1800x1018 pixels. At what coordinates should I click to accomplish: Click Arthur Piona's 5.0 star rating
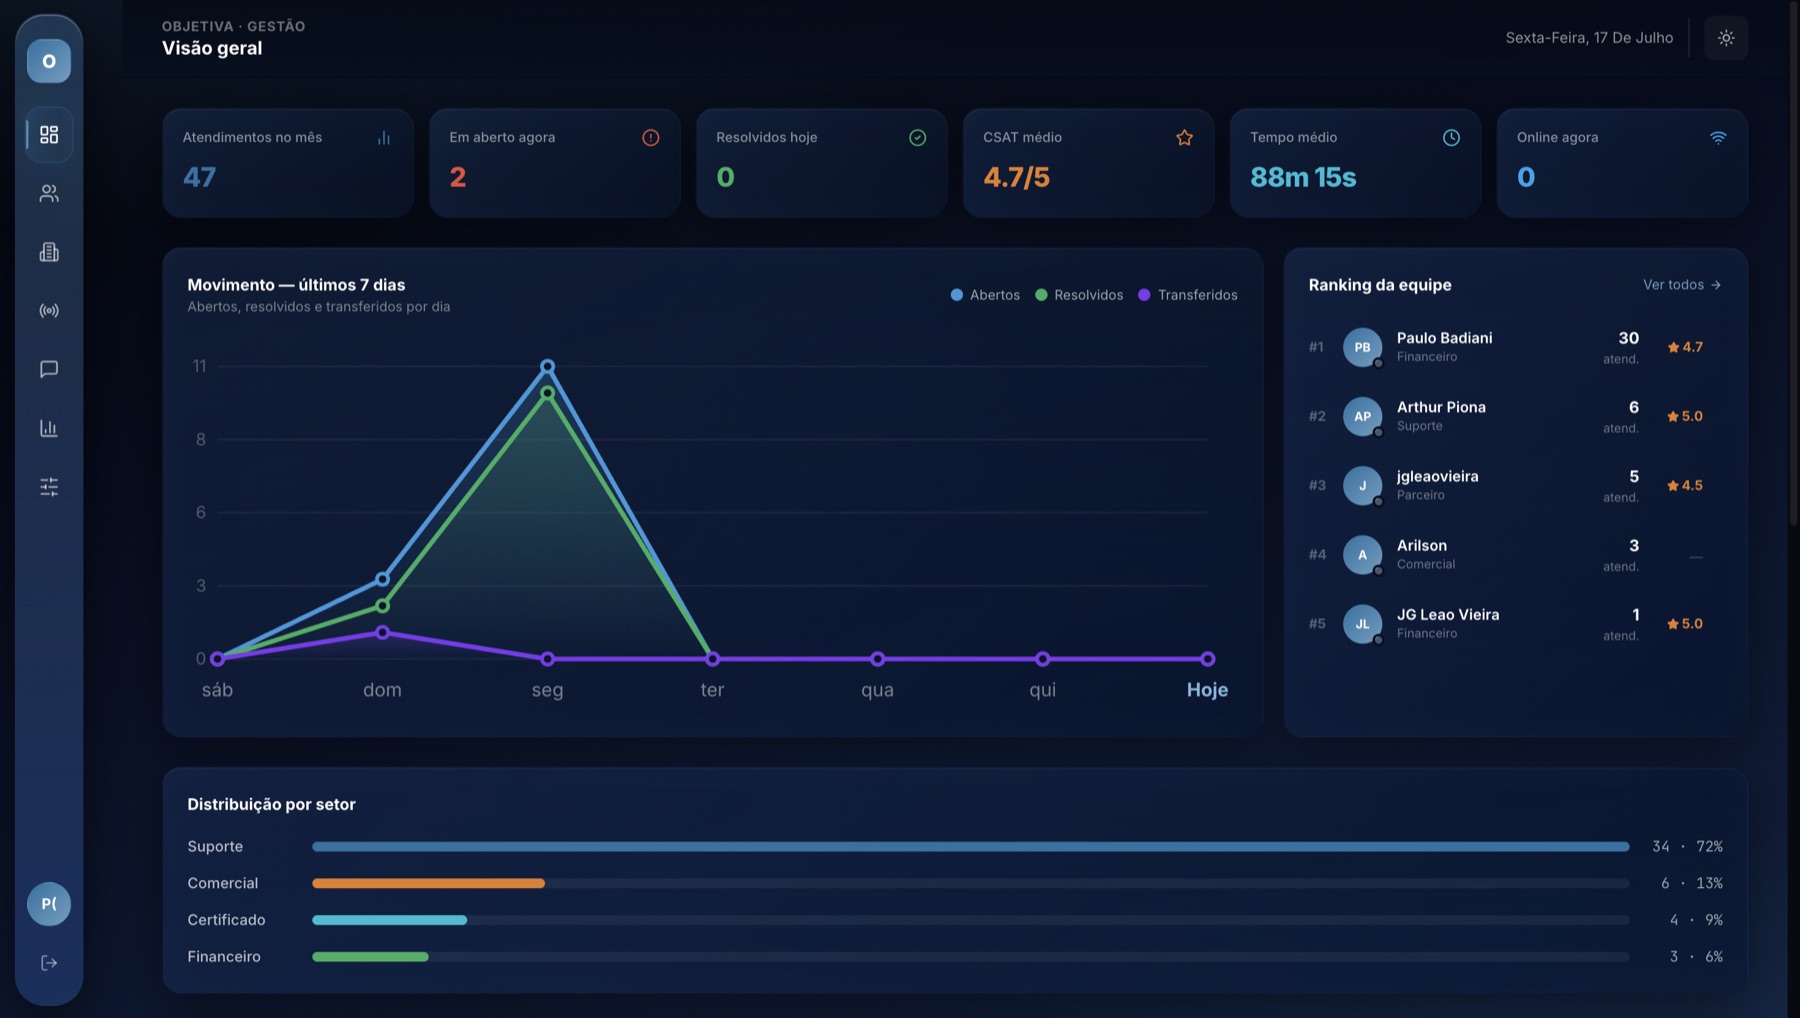point(1685,416)
